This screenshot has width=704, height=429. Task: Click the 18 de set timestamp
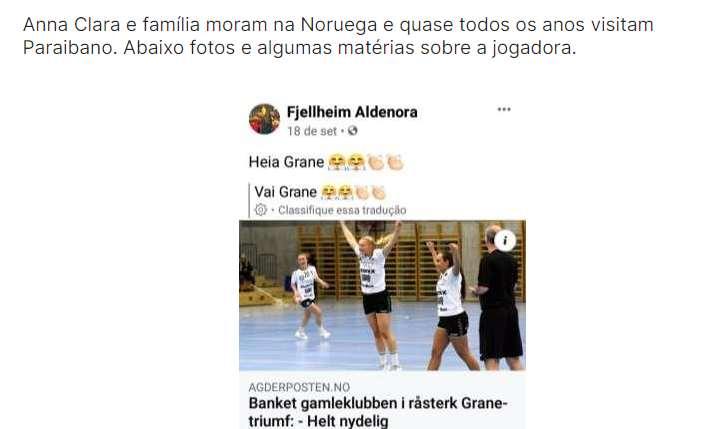click(x=312, y=131)
